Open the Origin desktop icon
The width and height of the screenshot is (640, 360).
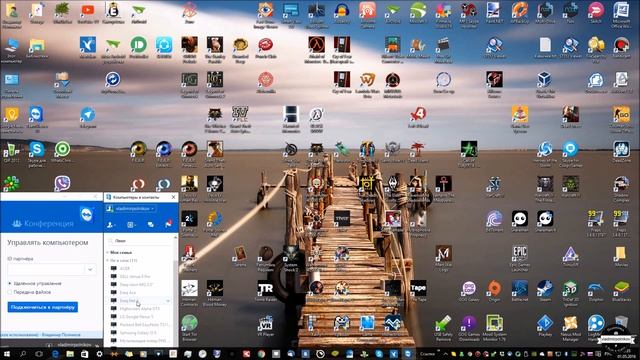pyautogui.click(x=494, y=291)
